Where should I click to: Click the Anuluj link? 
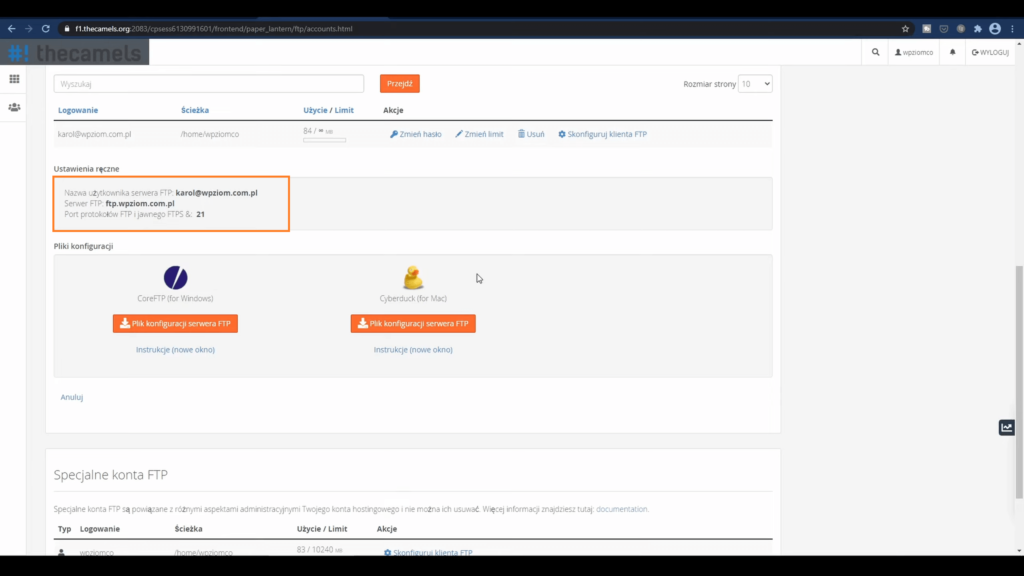71,397
